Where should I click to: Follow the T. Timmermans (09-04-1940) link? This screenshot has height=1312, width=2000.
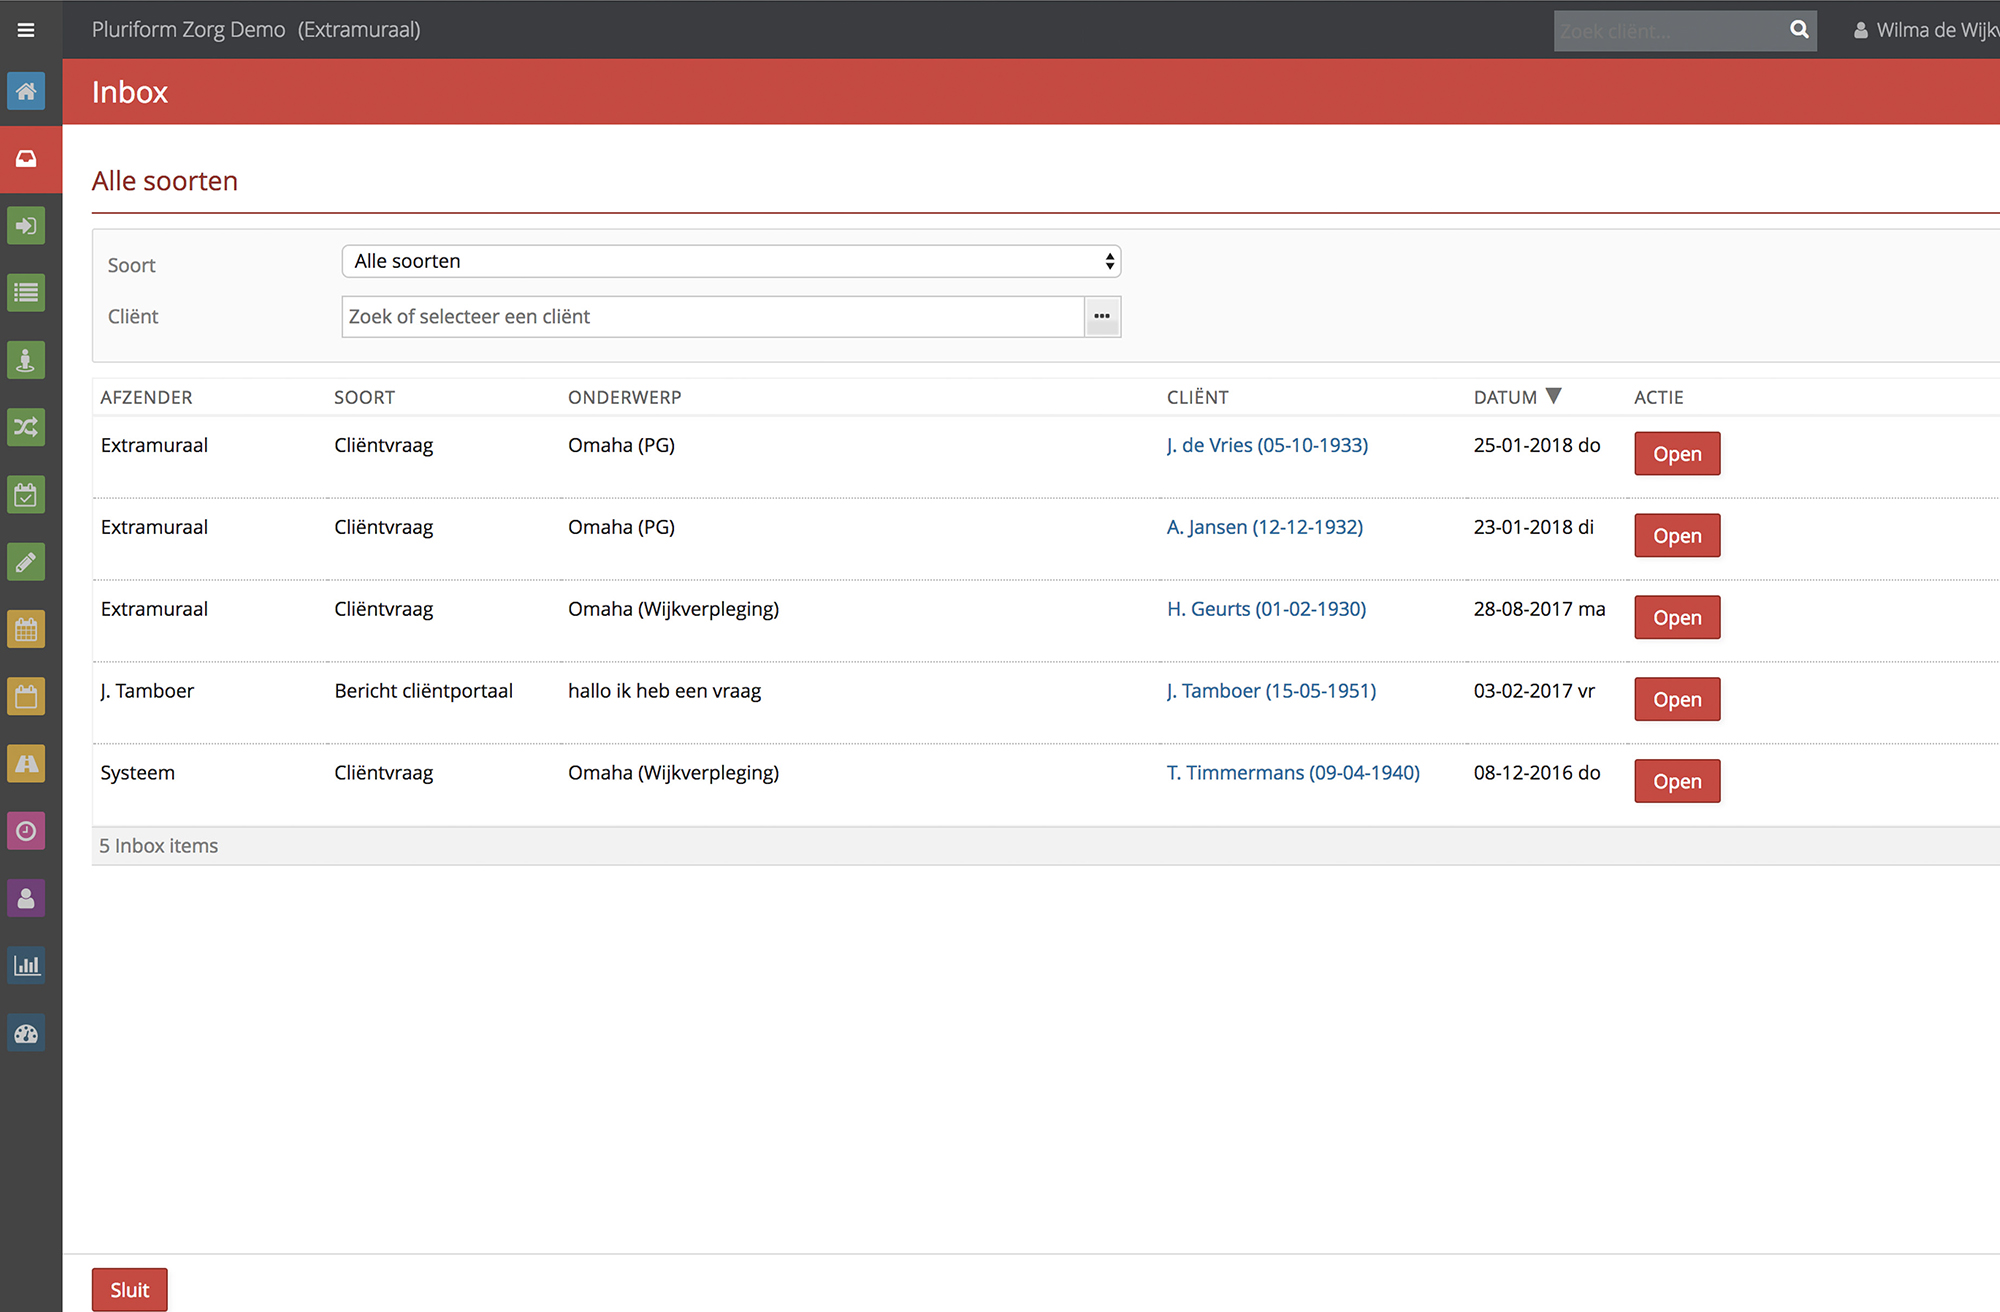[x=1293, y=773]
